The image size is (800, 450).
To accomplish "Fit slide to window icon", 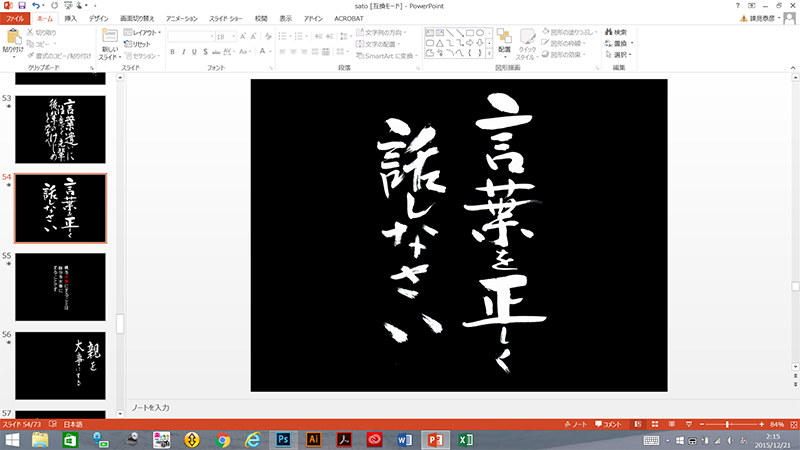I will click(791, 425).
